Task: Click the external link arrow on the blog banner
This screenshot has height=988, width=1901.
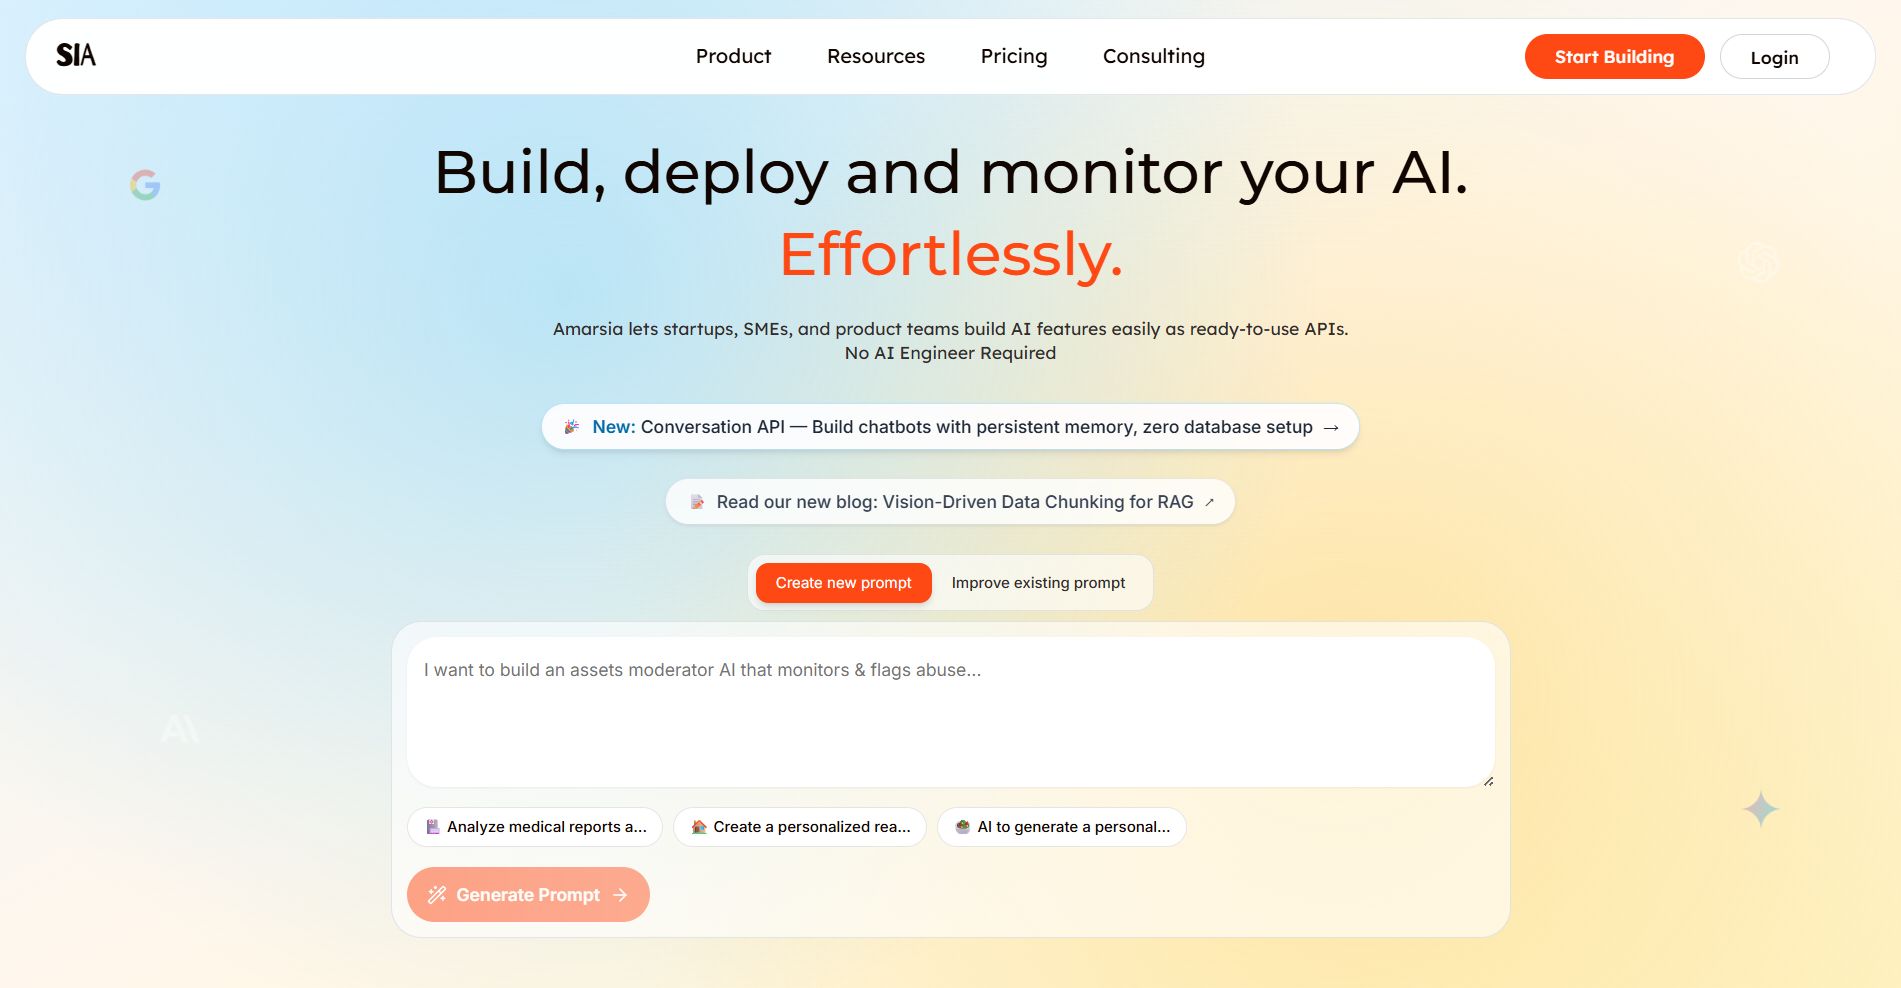Action: [x=1209, y=502]
